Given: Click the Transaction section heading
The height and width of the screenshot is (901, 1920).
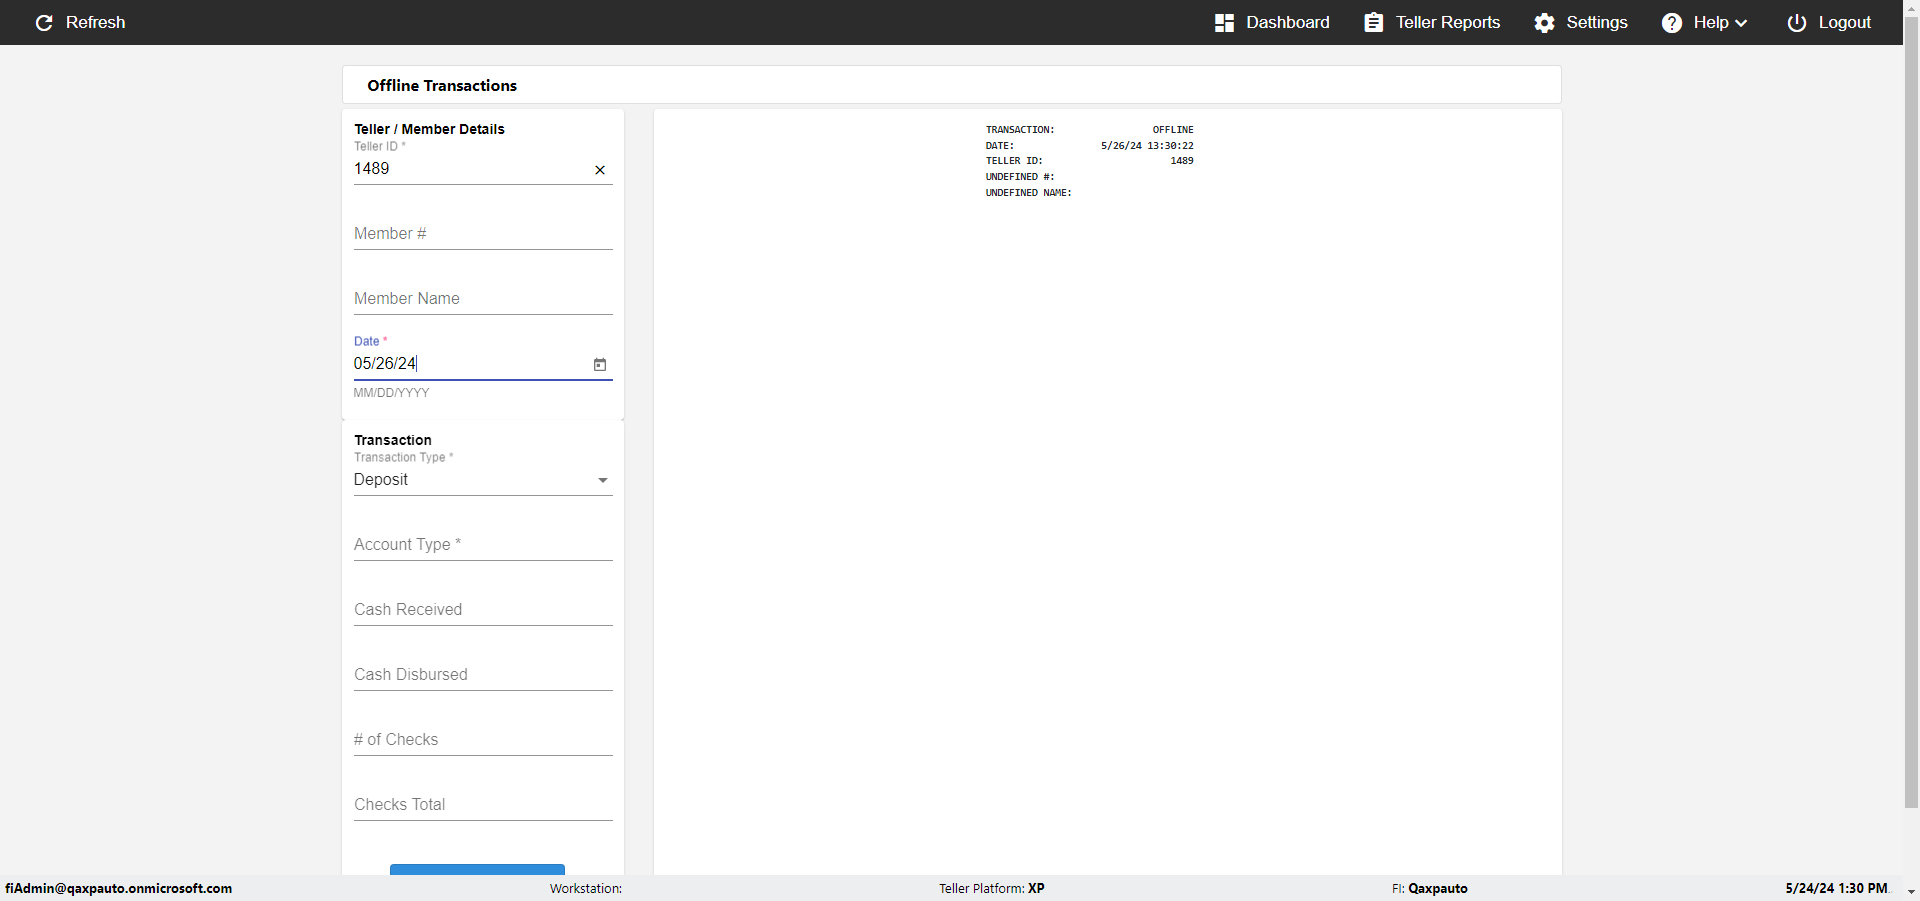Looking at the screenshot, I should pyautogui.click(x=393, y=440).
